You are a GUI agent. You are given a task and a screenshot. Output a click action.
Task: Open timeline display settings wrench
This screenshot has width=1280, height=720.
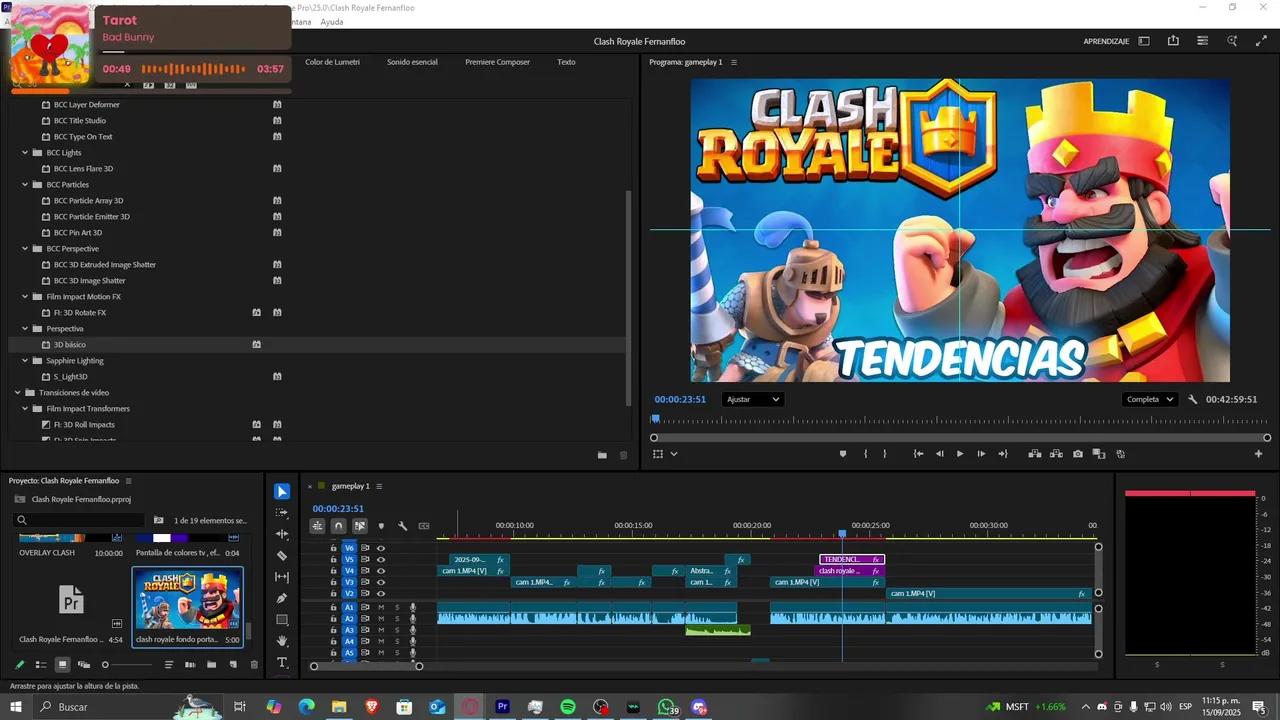pos(402,526)
